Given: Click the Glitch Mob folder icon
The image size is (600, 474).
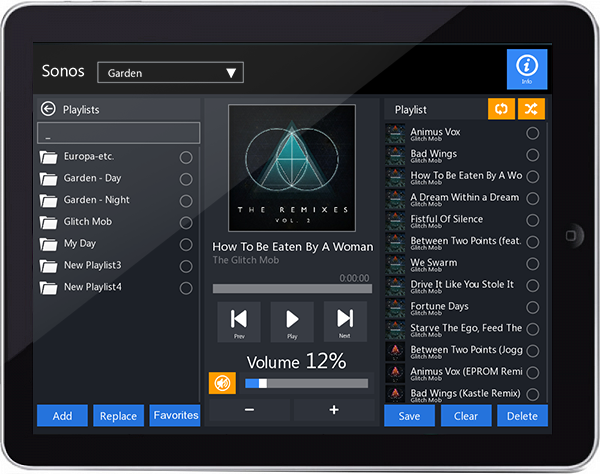Looking at the screenshot, I should coord(48,222).
